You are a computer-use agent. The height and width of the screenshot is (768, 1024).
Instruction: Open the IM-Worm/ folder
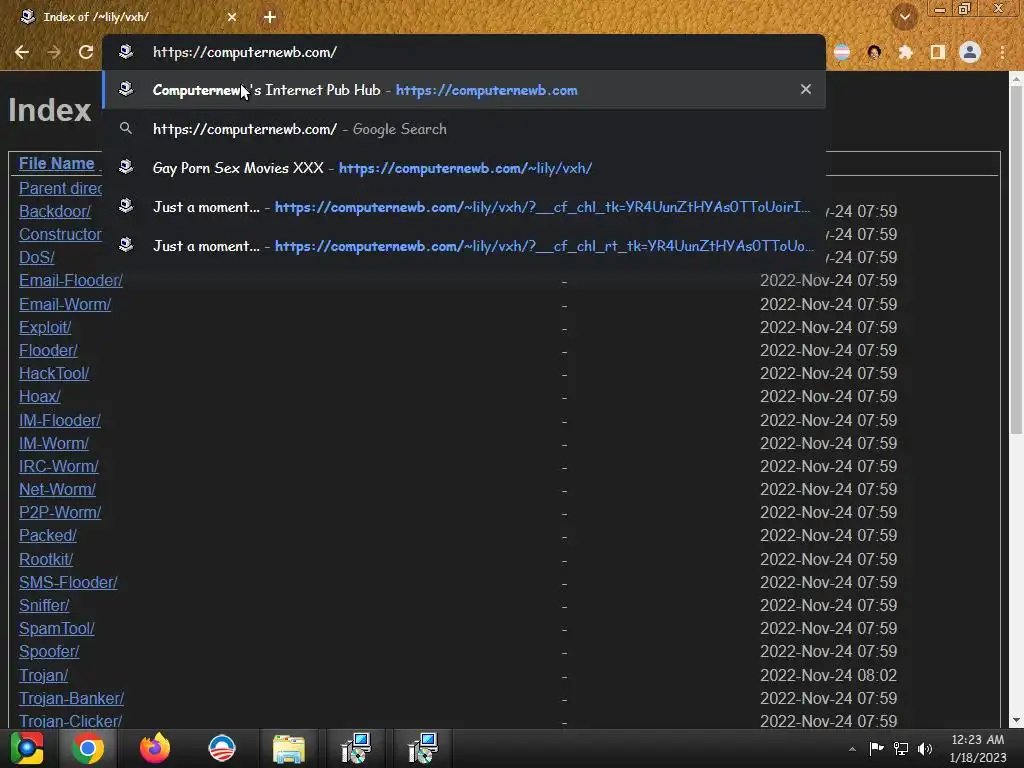[54, 443]
